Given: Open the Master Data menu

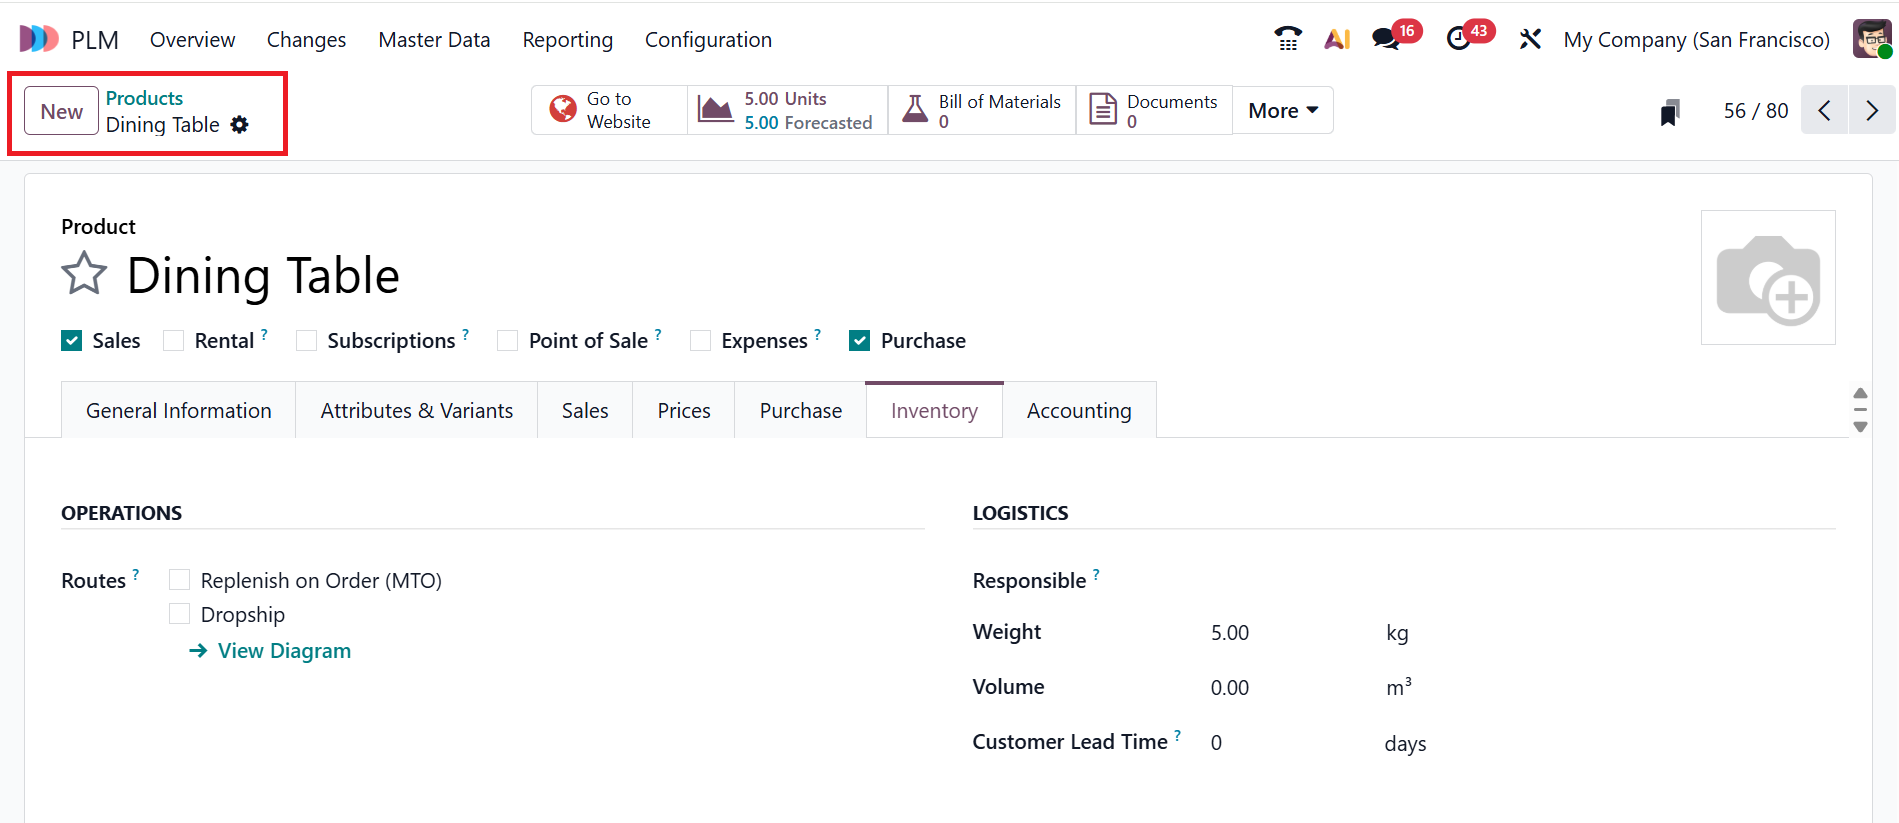Looking at the screenshot, I should point(434,40).
